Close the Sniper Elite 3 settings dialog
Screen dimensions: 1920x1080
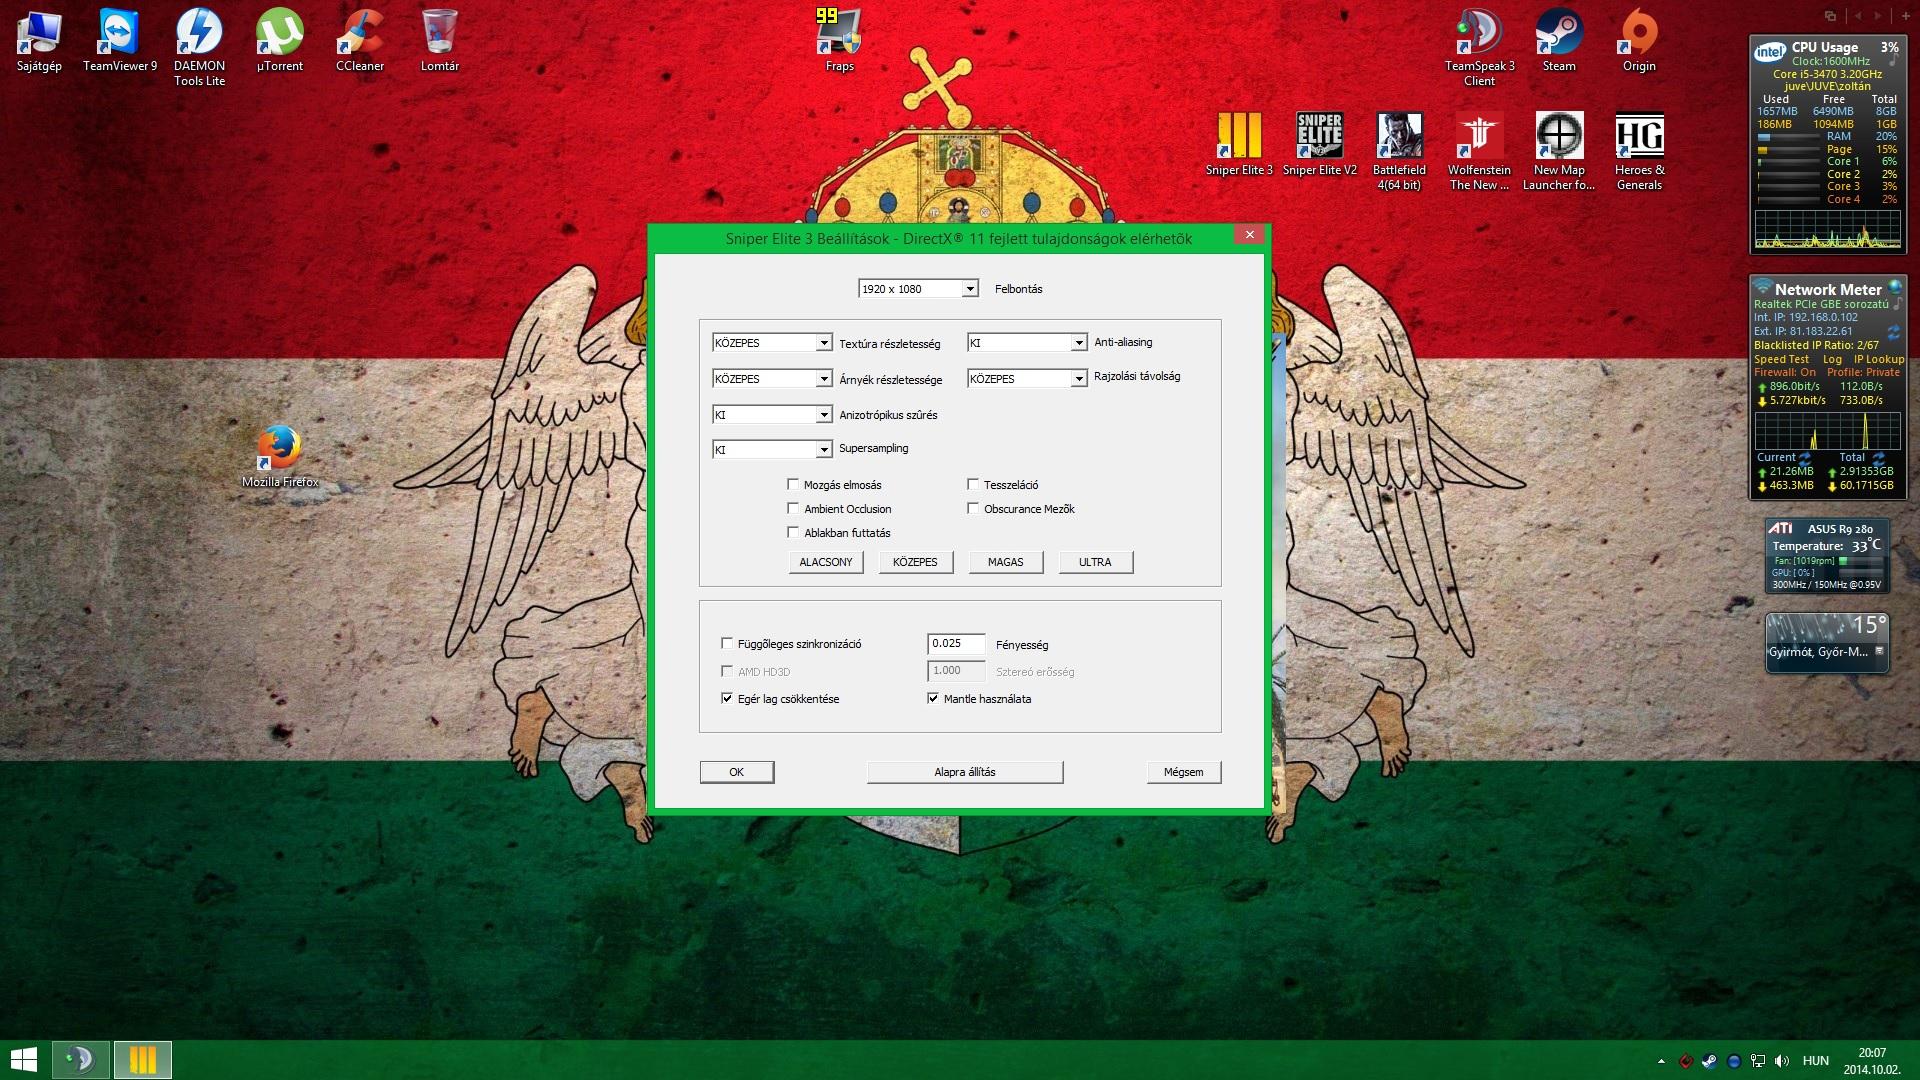pyautogui.click(x=1249, y=235)
